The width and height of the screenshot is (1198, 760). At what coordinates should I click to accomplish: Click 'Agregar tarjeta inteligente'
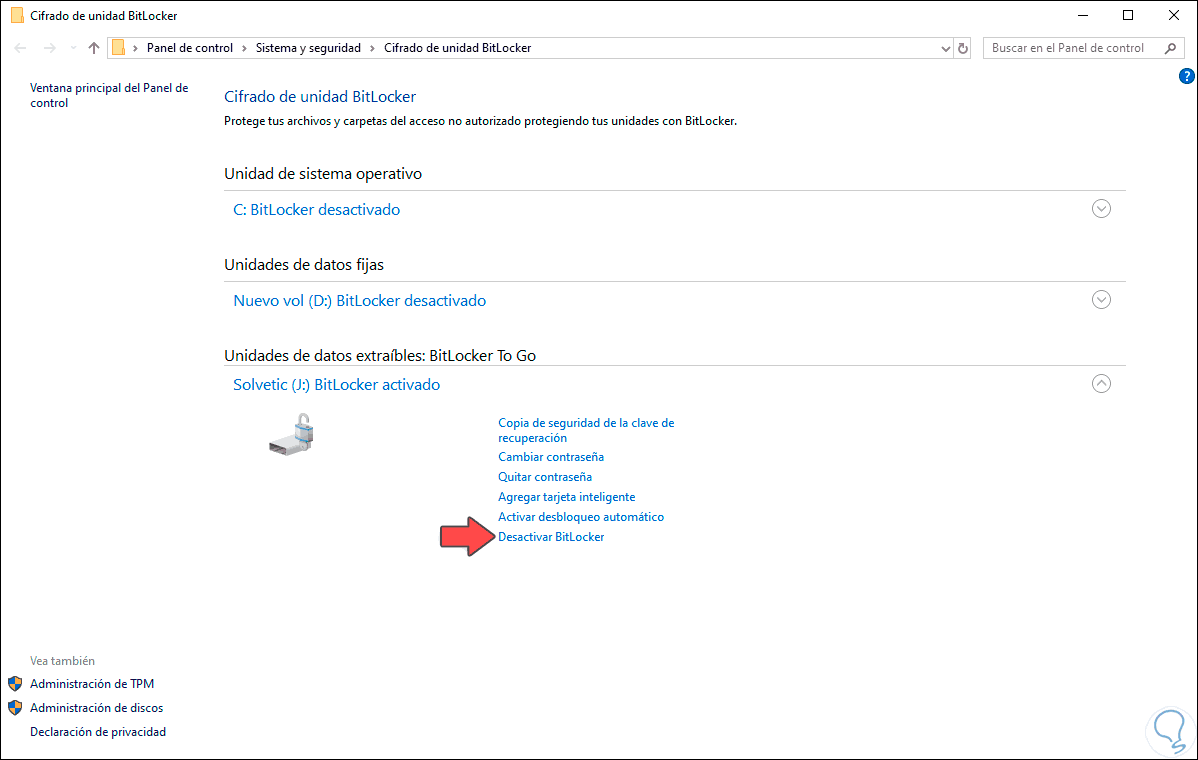566,496
